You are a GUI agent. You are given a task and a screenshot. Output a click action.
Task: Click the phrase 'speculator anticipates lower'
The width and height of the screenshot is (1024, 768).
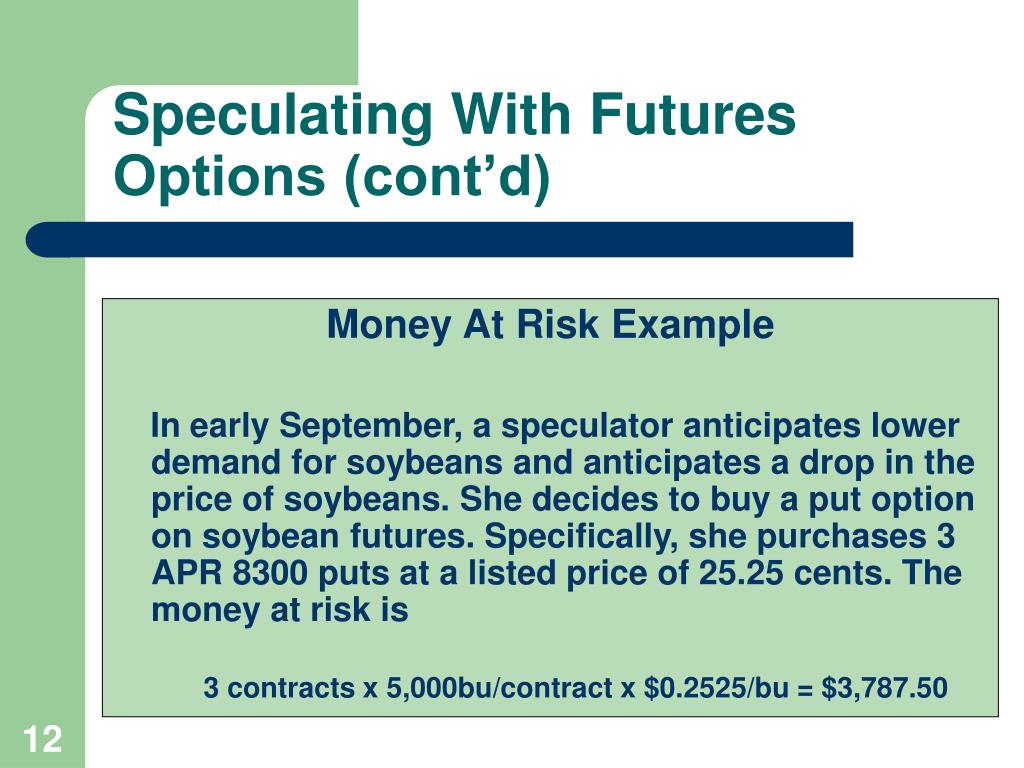click(x=730, y=426)
